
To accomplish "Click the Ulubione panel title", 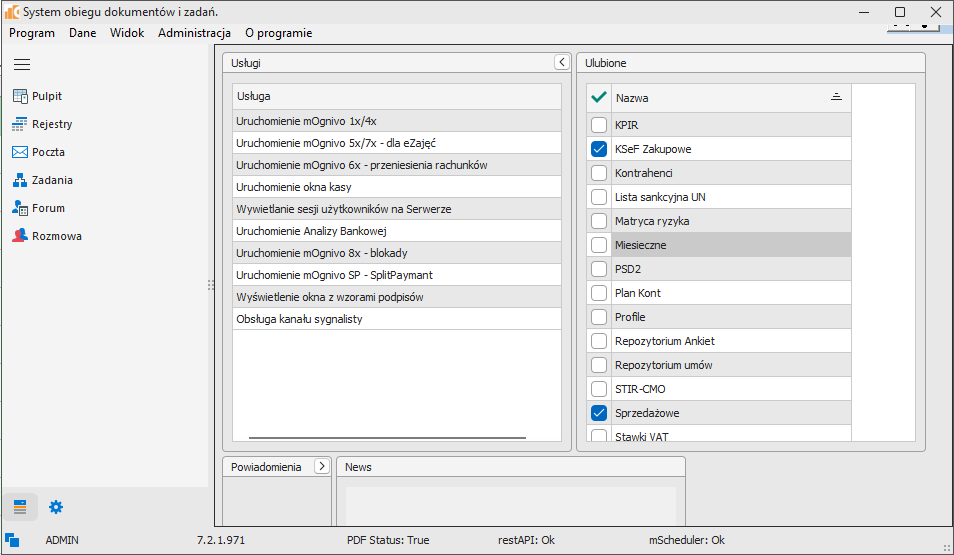I will 605,63.
